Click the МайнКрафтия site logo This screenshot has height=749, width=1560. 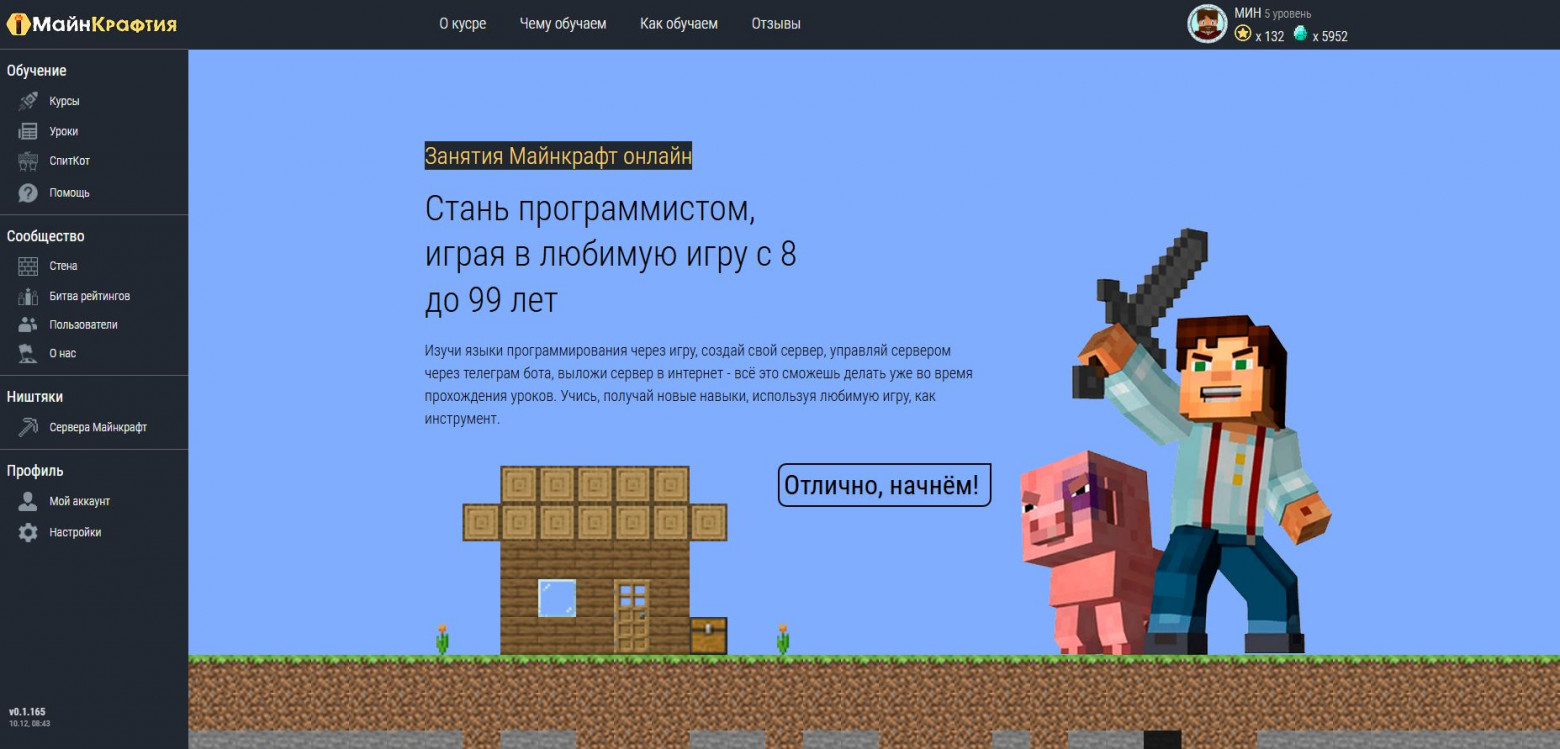click(90, 23)
